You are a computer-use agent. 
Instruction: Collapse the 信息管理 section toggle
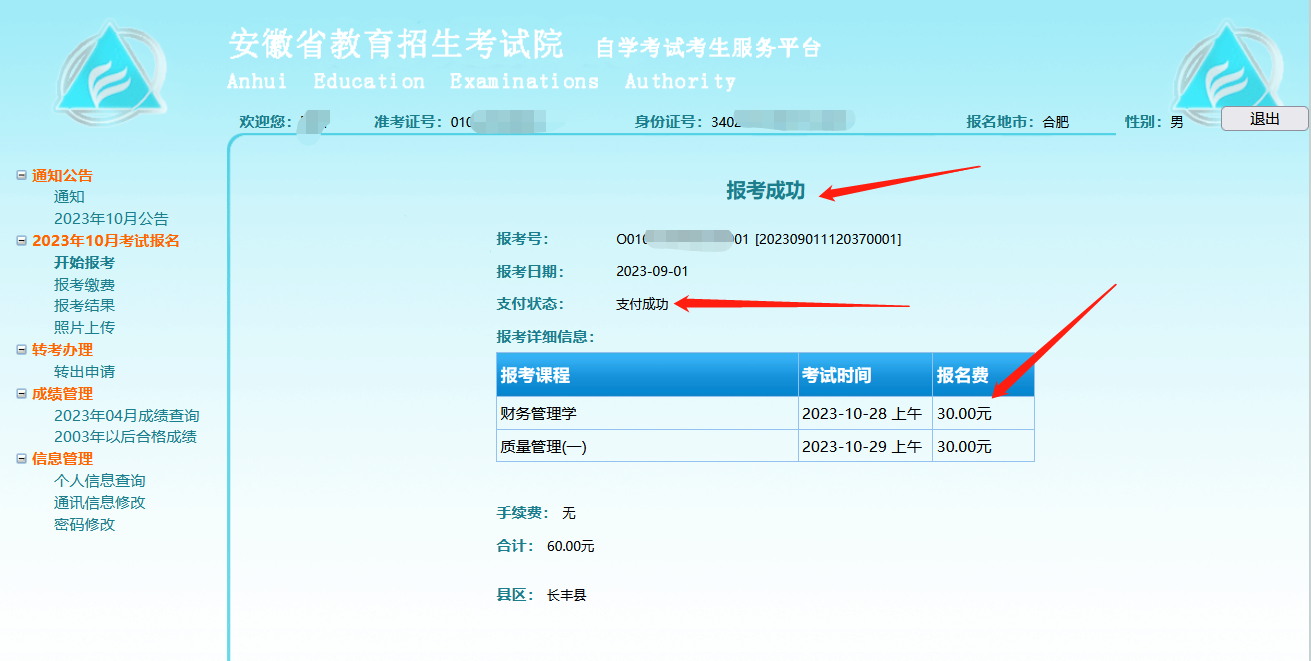click(x=22, y=459)
